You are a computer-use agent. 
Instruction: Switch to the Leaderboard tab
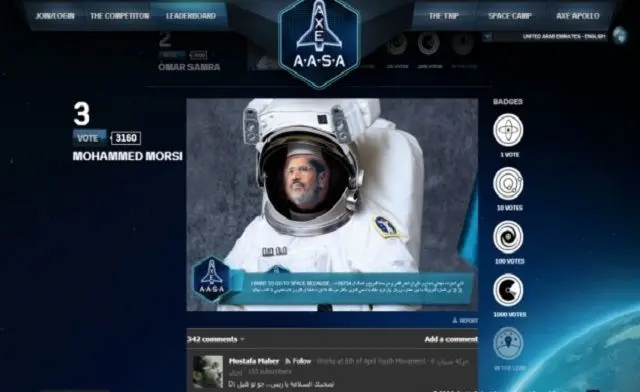(190, 16)
